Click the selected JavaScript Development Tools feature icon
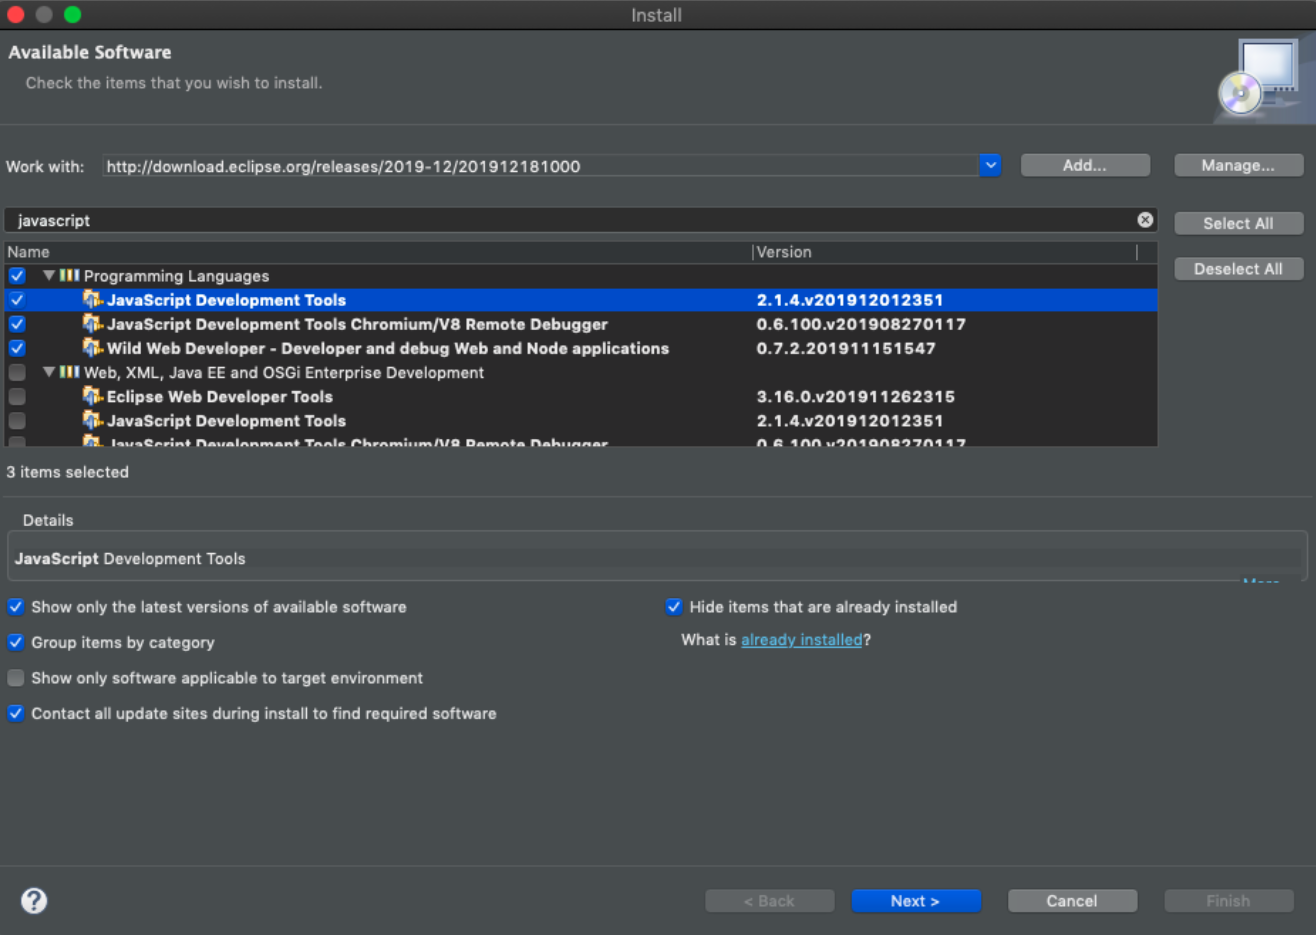Viewport: 1316px width, 935px height. coord(92,299)
